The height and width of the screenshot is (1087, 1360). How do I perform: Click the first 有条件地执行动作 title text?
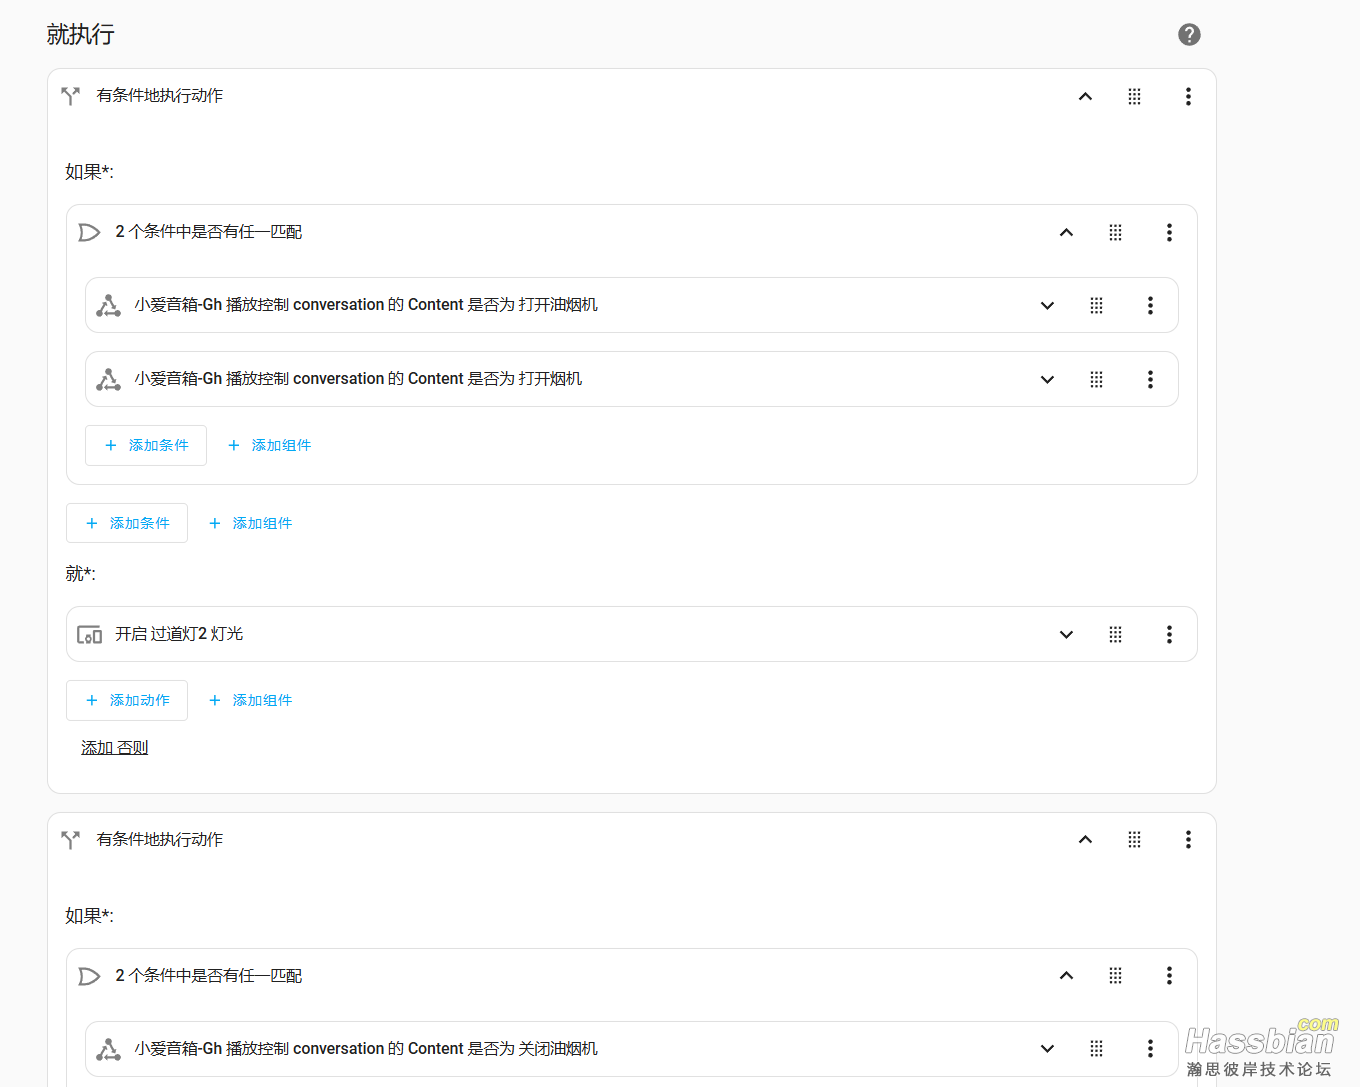(160, 96)
